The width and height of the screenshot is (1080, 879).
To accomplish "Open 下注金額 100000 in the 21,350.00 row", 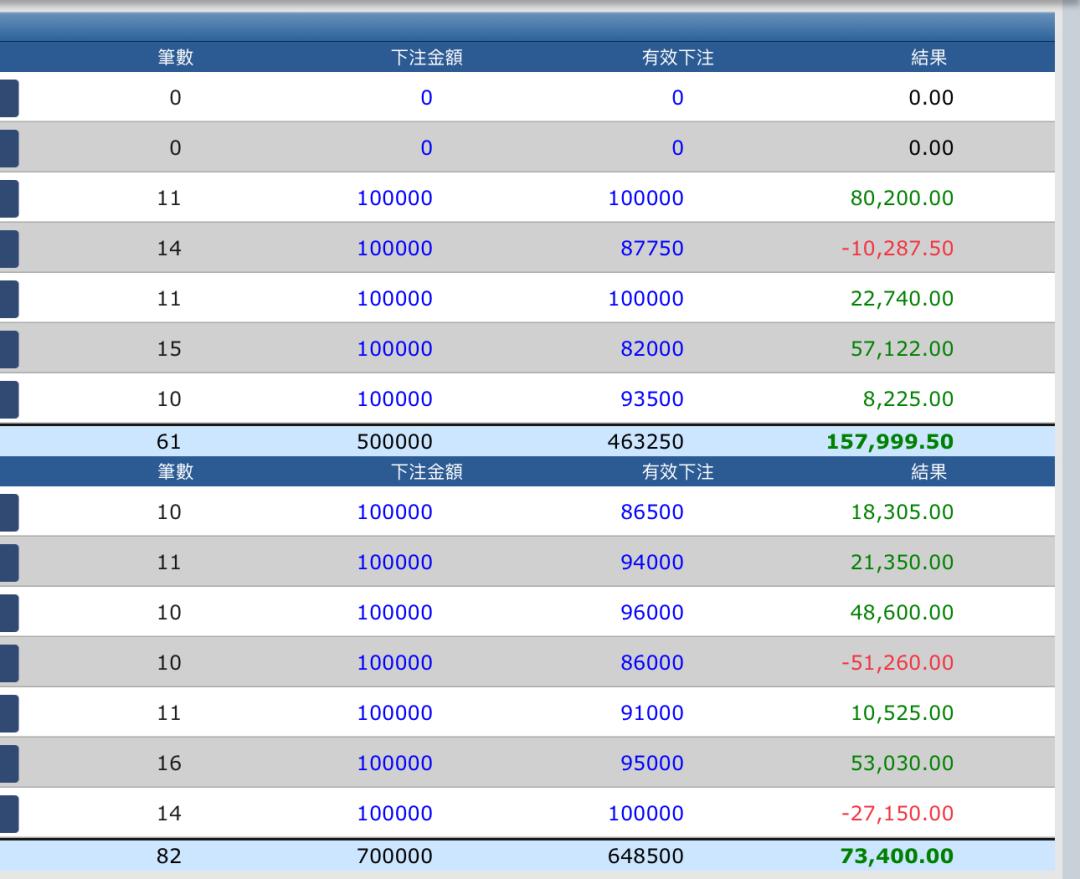I will coord(395,562).
